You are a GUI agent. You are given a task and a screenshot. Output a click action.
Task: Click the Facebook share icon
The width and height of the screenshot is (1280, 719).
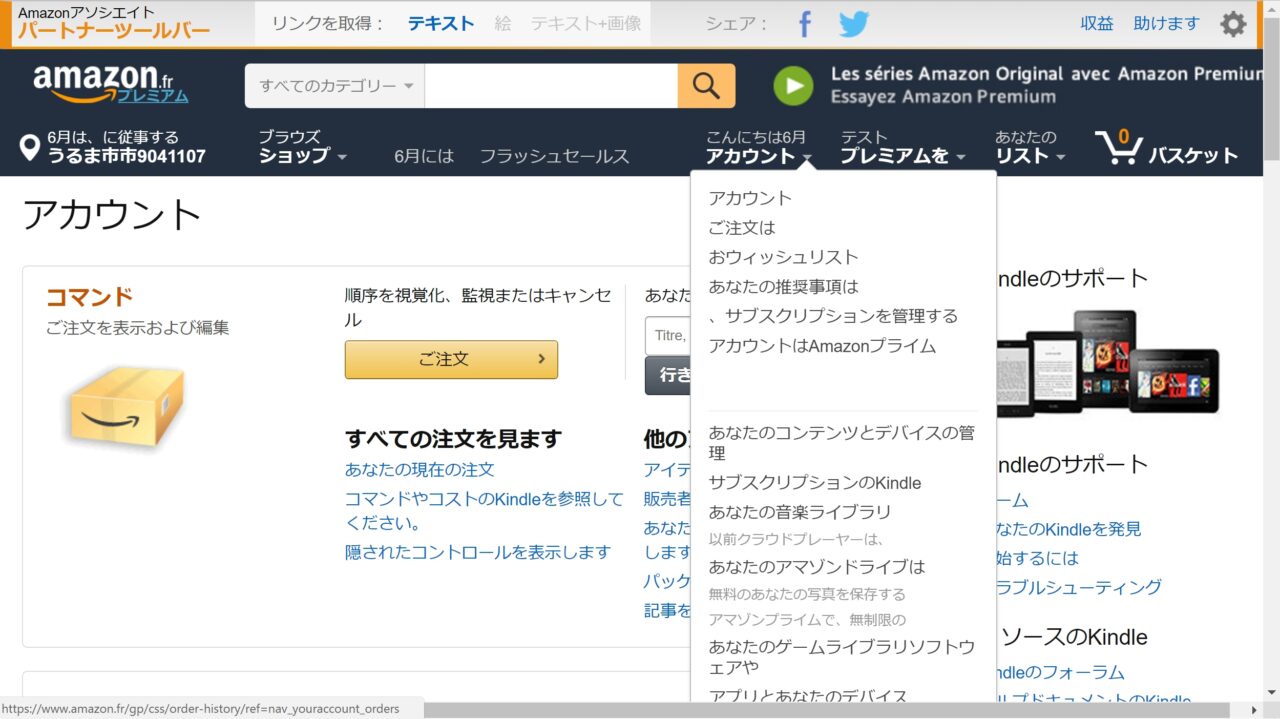click(805, 24)
